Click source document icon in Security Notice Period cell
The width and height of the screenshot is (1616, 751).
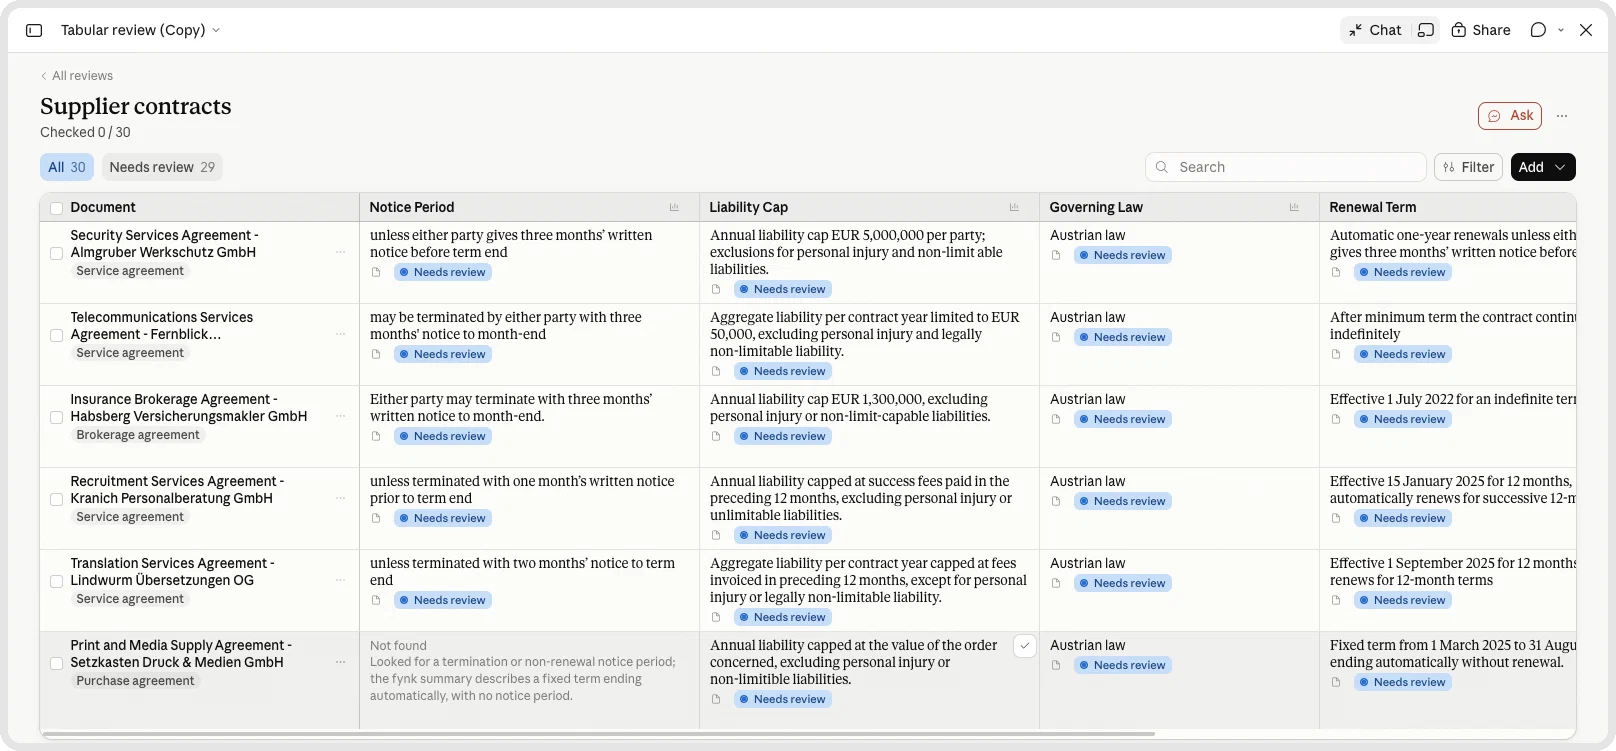coord(376,272)
